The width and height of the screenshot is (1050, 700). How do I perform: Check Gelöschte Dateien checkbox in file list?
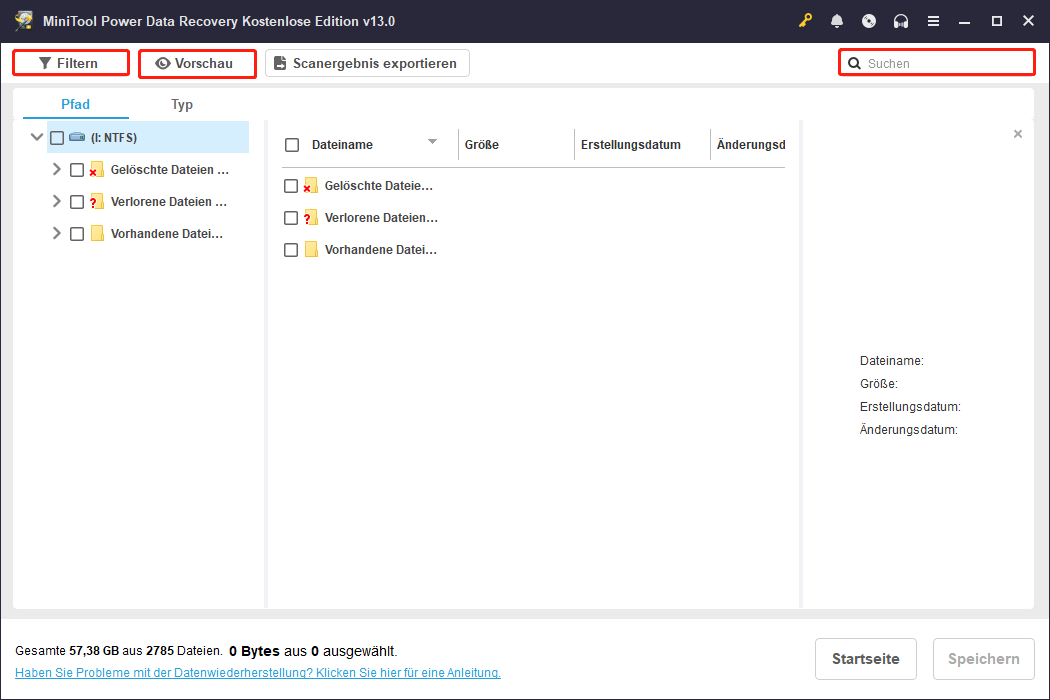[x=291, y=186]
